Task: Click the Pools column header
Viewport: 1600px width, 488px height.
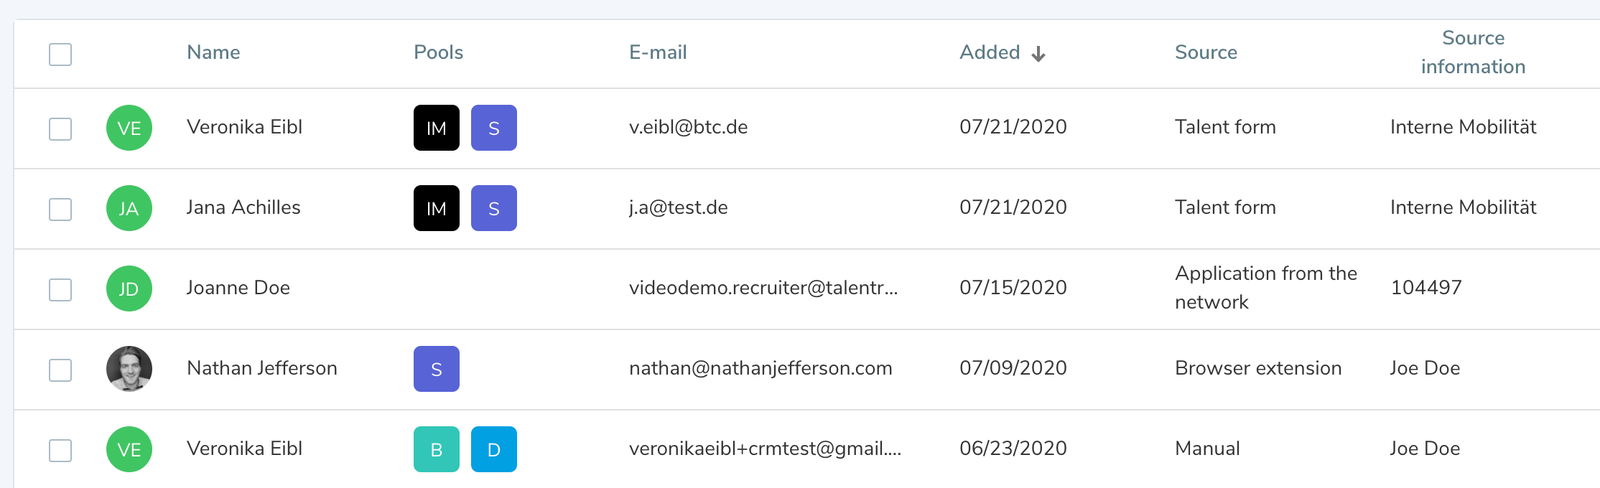Action: click(x=438, y=53)
